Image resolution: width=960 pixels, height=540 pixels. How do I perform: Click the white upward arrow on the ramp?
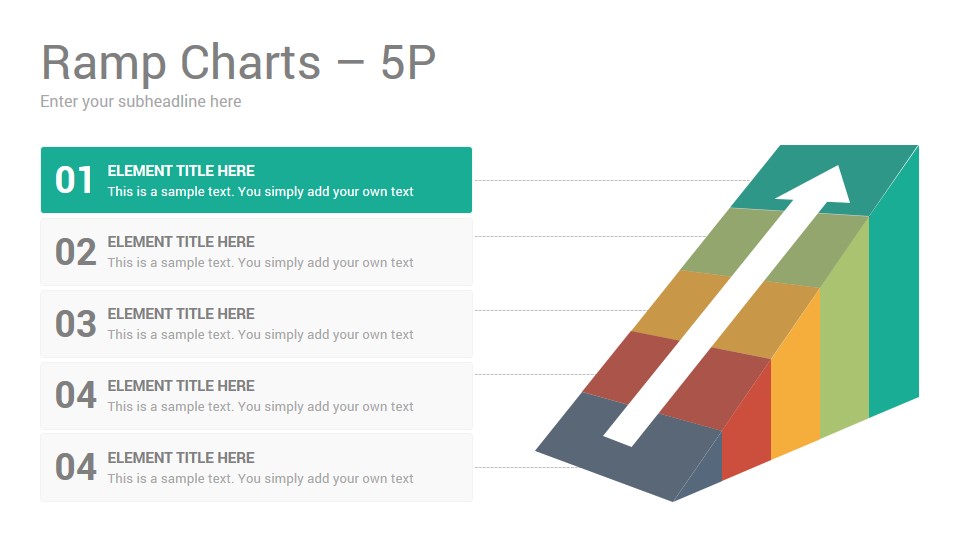pos(727,306)
